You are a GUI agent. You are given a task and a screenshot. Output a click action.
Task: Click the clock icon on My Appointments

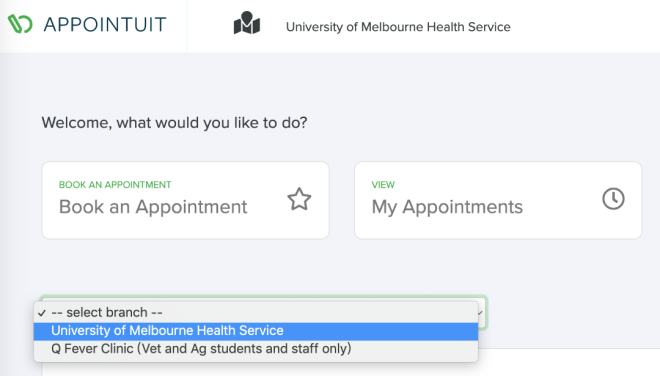pyautogui.click(x=613, y=199)
